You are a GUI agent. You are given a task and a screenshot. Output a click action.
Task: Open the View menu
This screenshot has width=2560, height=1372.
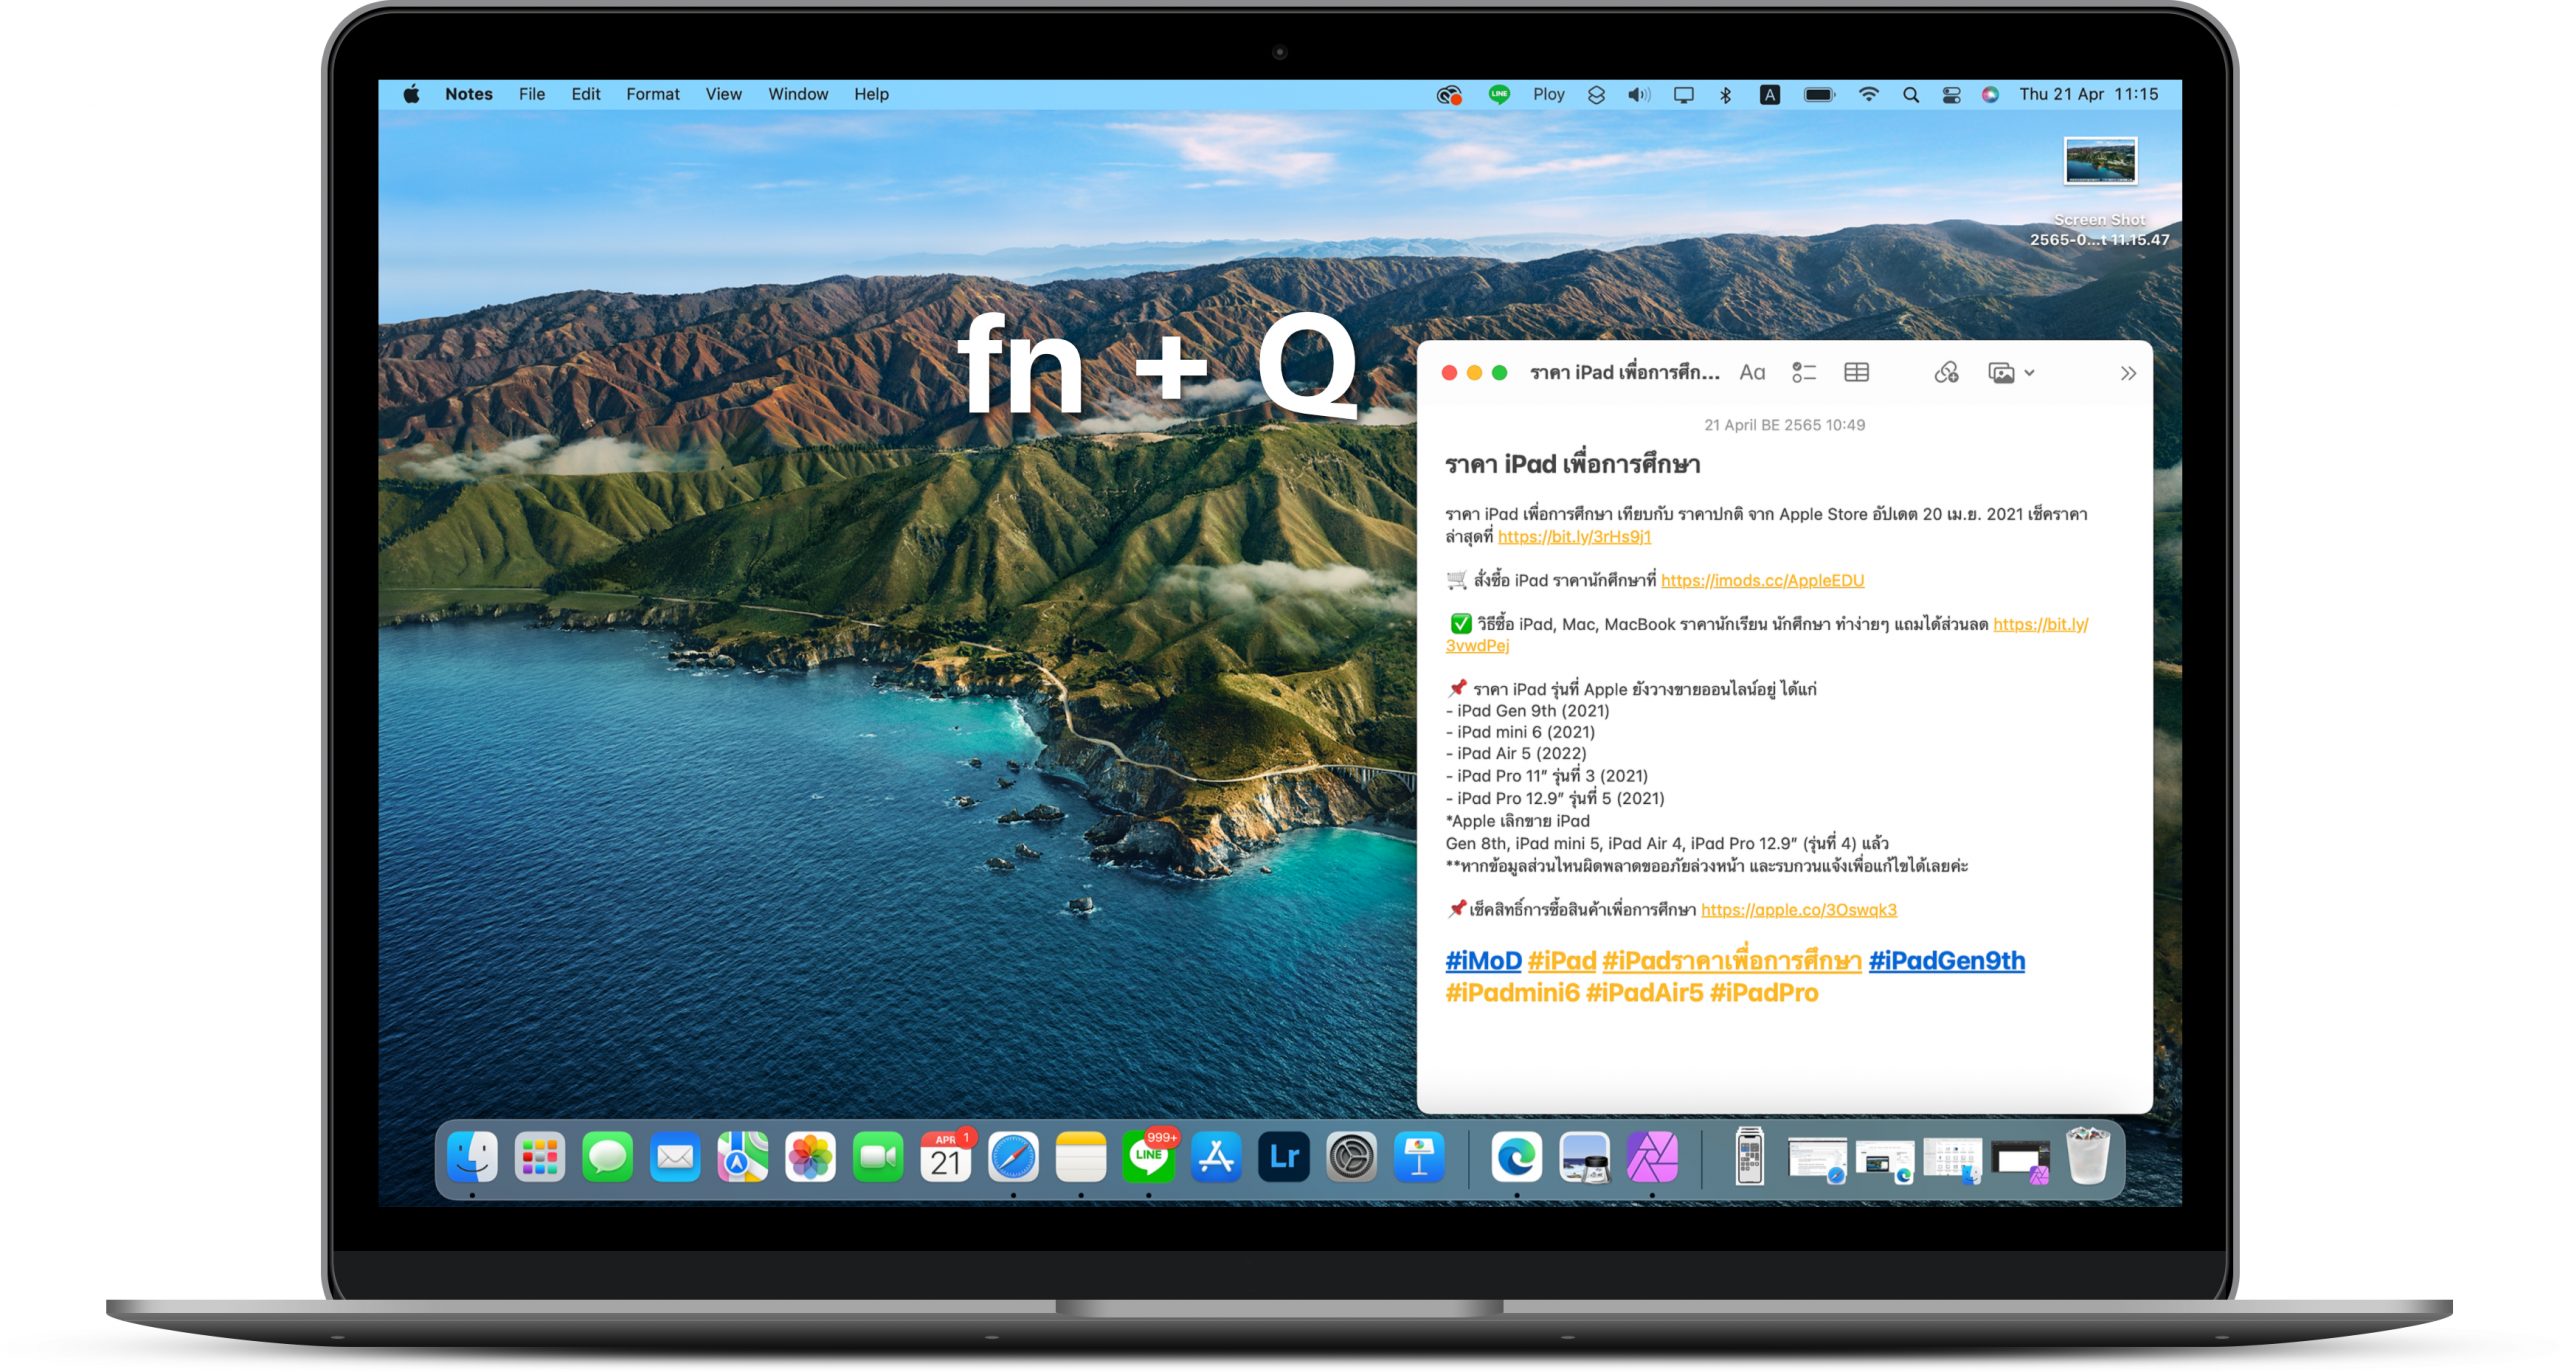[723, 94]
